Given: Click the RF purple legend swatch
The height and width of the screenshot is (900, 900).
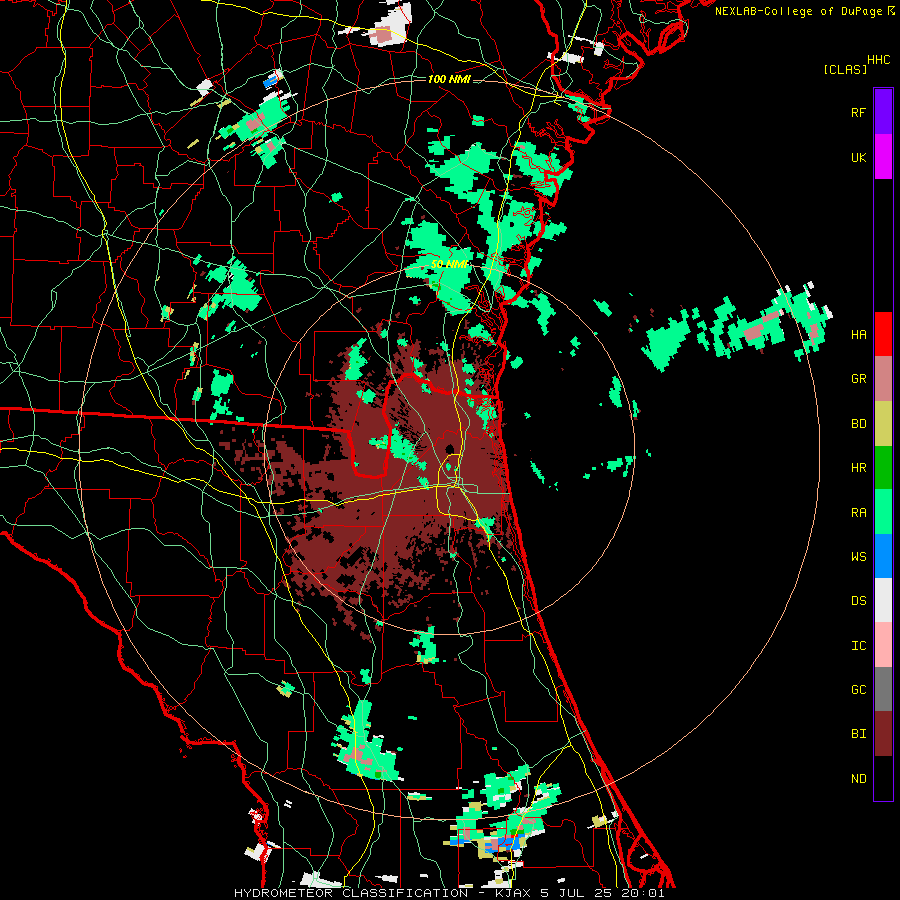Looking at the screenshot, I should pyautogui.click(x=883, y=112).
